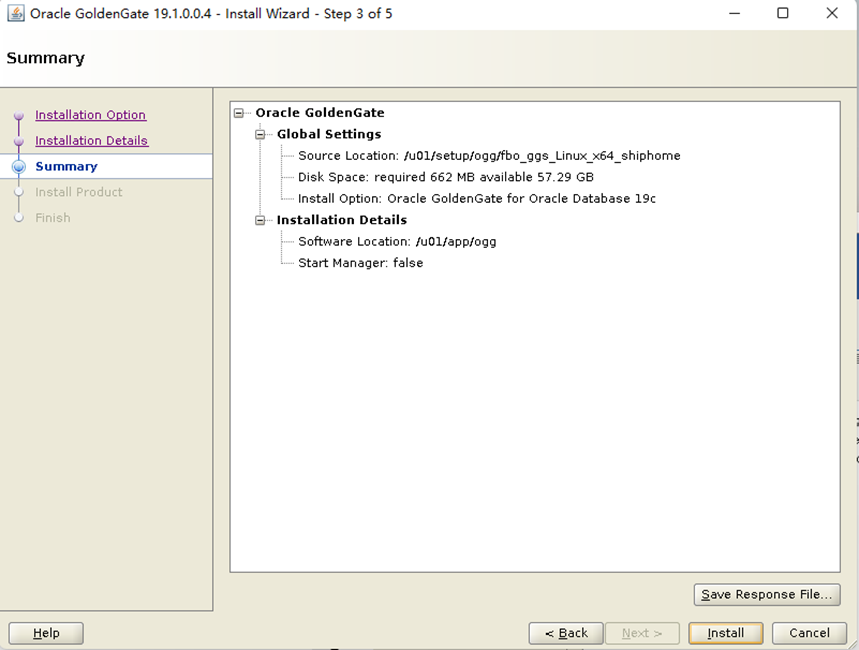Select the Summary step in the sidebar
Screen dimensions: 859x650
pos(66,167)
